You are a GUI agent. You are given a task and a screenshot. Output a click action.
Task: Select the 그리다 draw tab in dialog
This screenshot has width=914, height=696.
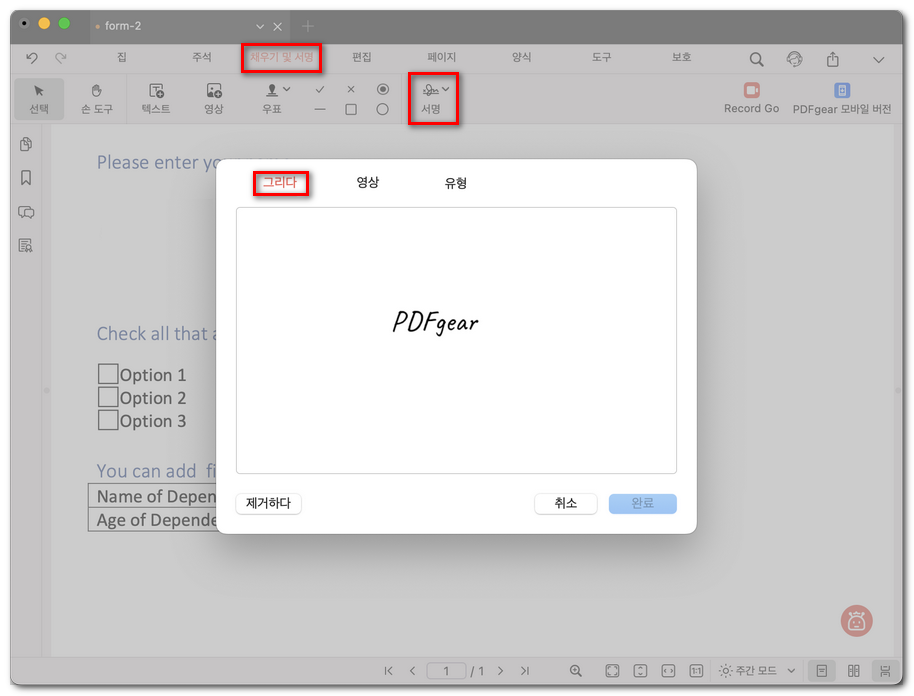tap(280, 182)
